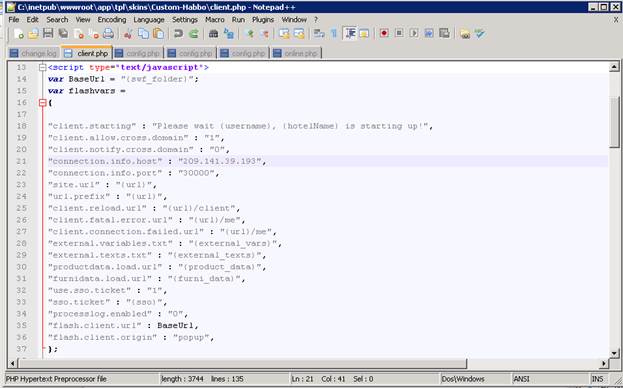Viewport: 623px width, 388px height.
Task: Open the Window menu
Action: tap(294, 19)
